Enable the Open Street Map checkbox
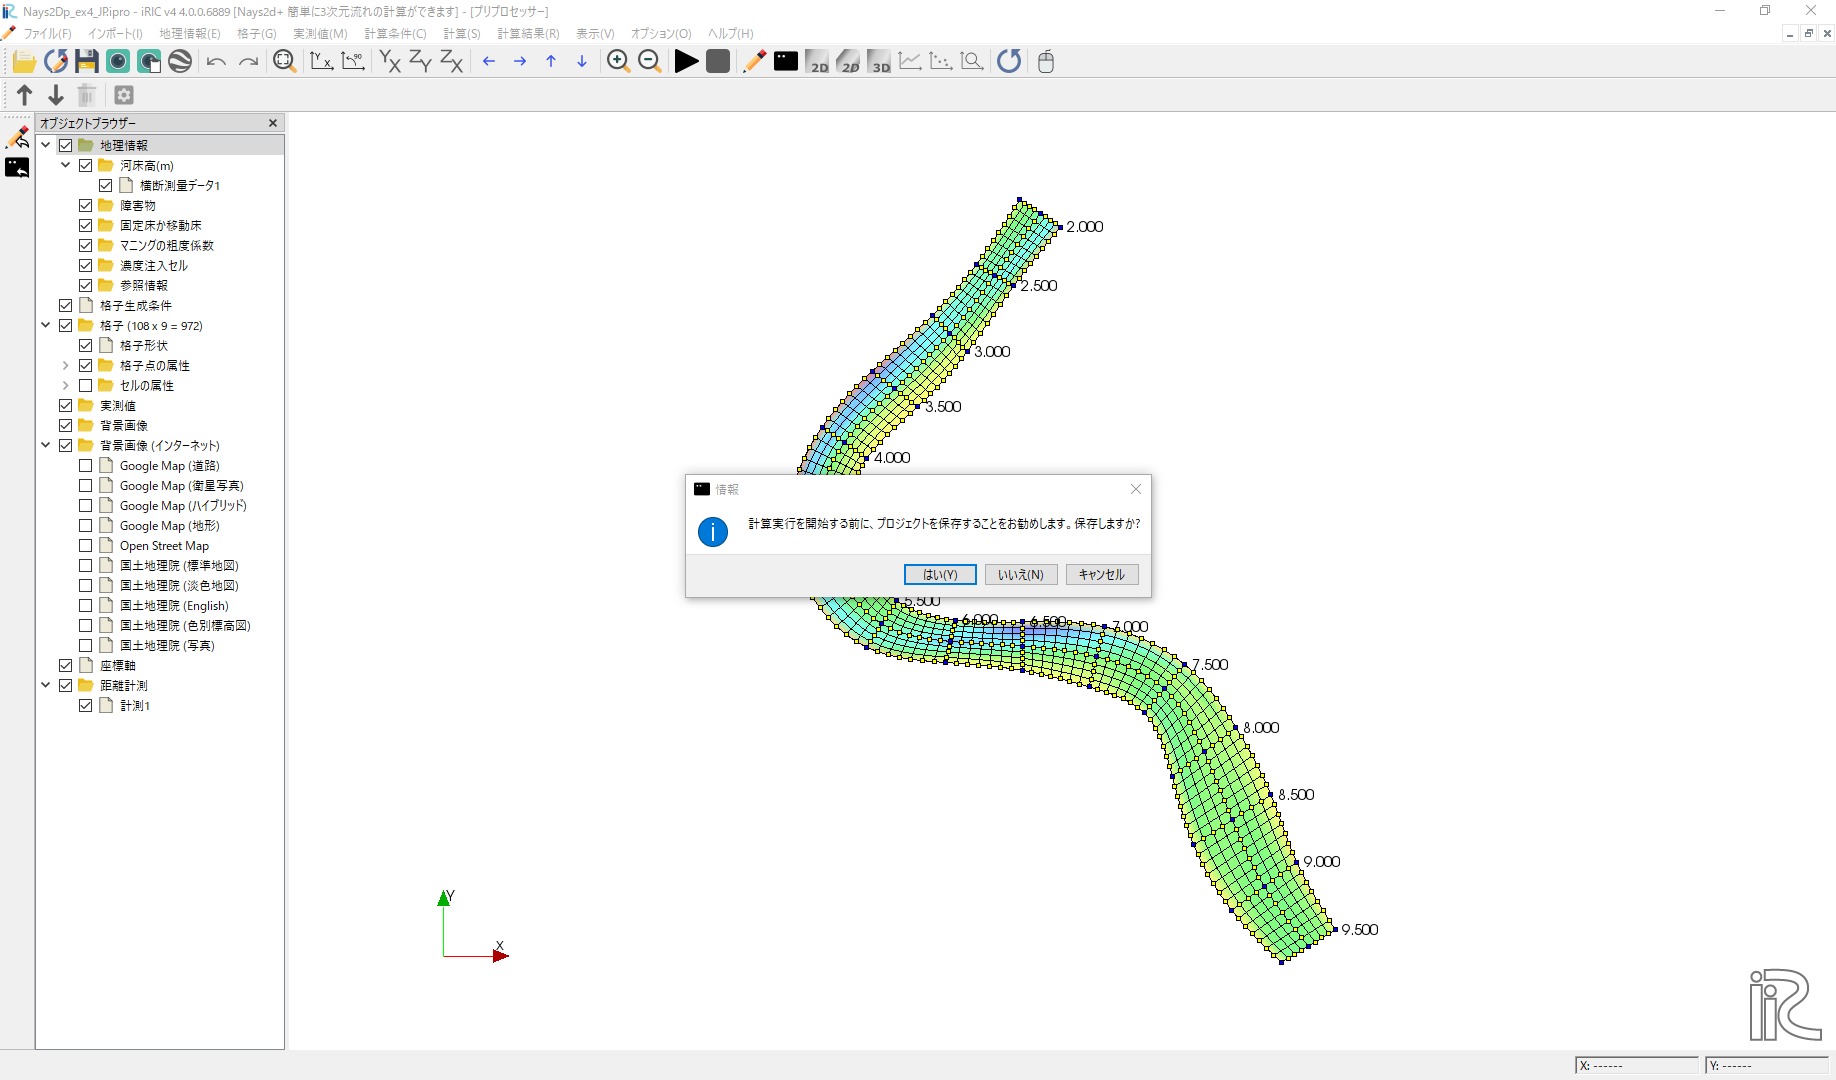The height and width of the screenshot is (1080, 1836). (86, 546)
